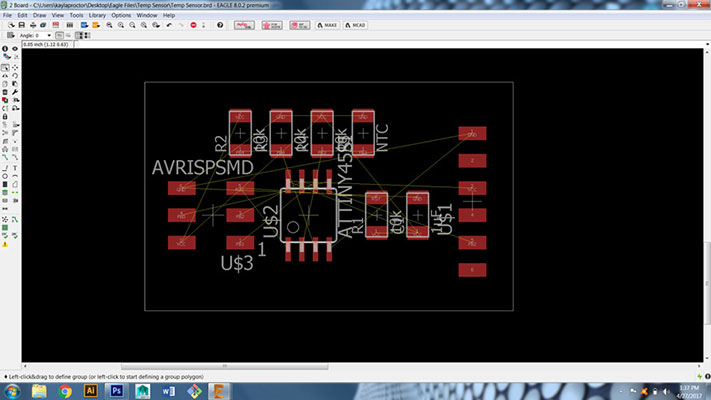This screenshot has width=711, height=400.
Task: Open Illustrator from the taskbar
Action: click(91, 390)
